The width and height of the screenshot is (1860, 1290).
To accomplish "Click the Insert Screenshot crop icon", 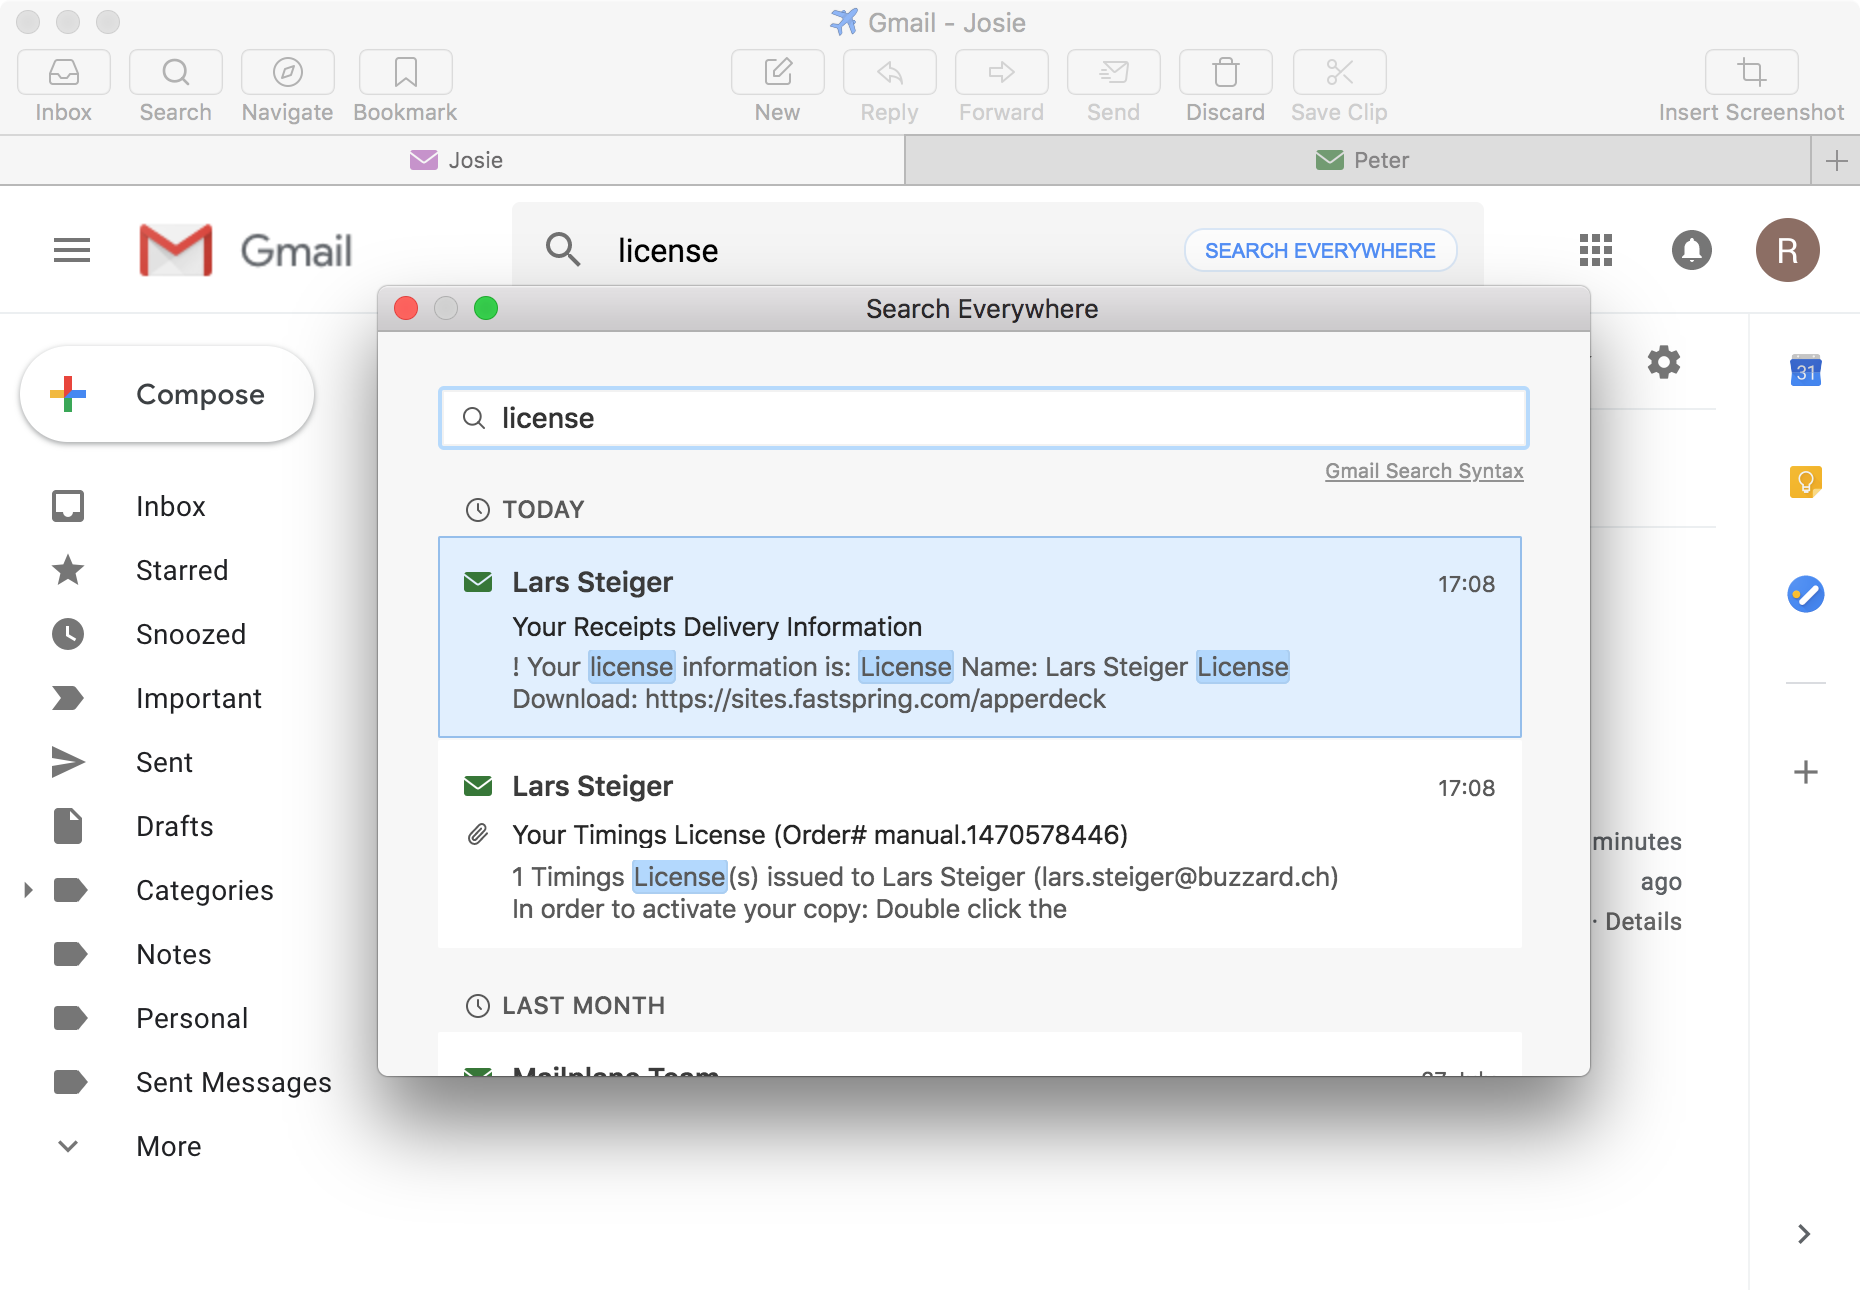I will pos(1752,72).
